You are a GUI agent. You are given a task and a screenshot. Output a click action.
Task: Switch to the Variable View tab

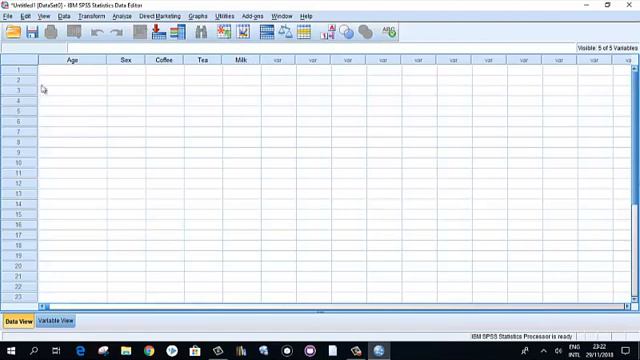pos(56,321)
